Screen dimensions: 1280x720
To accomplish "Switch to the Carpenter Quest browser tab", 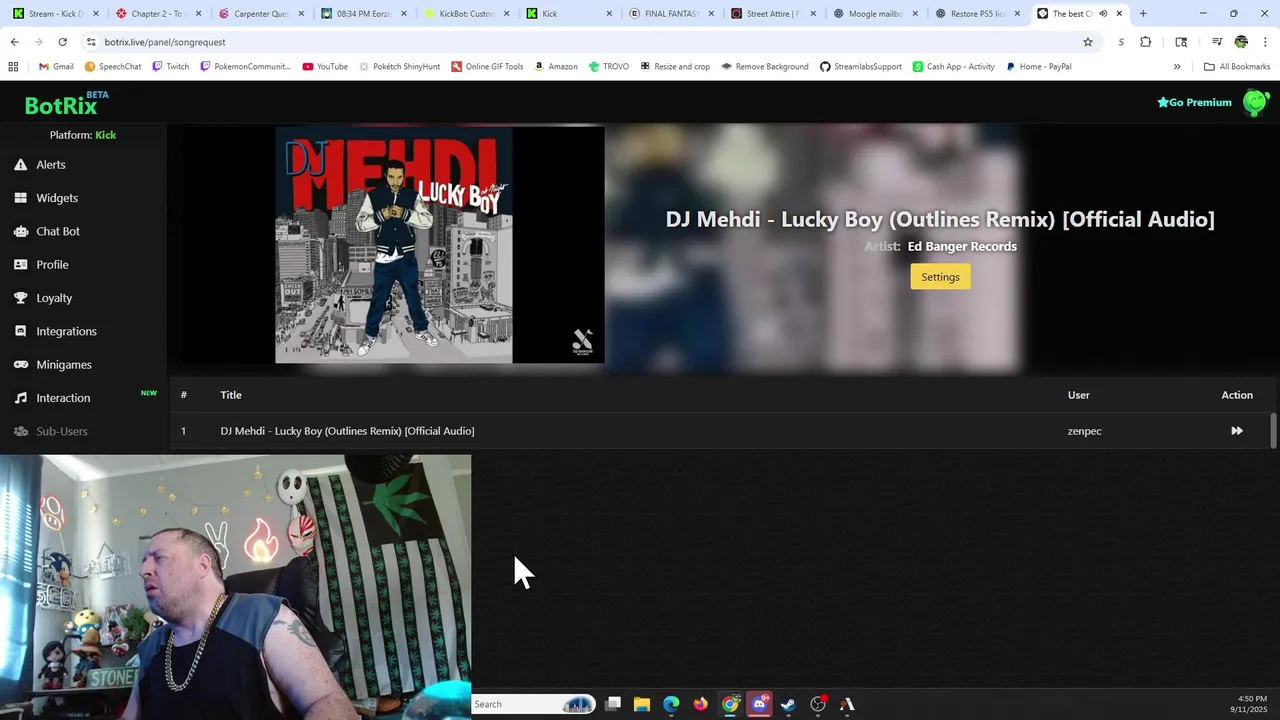I will [x=261, y=14].
